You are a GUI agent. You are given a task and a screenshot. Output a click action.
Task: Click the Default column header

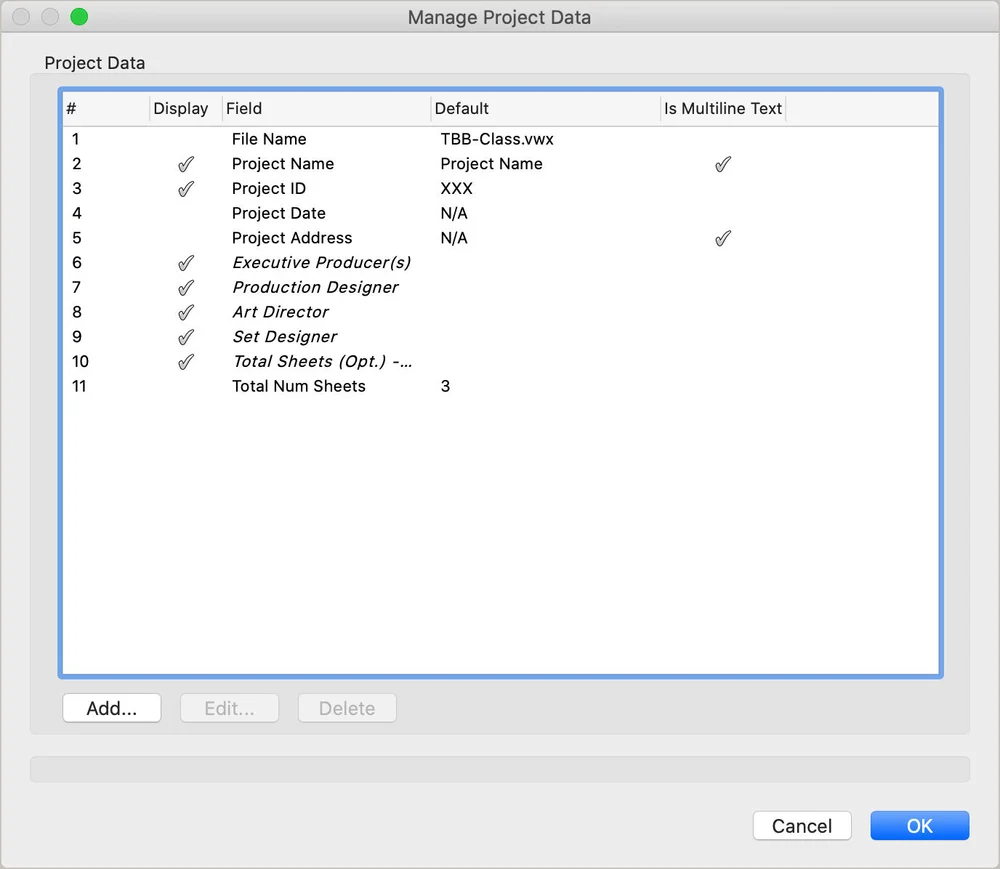click(x=462, y=108)
